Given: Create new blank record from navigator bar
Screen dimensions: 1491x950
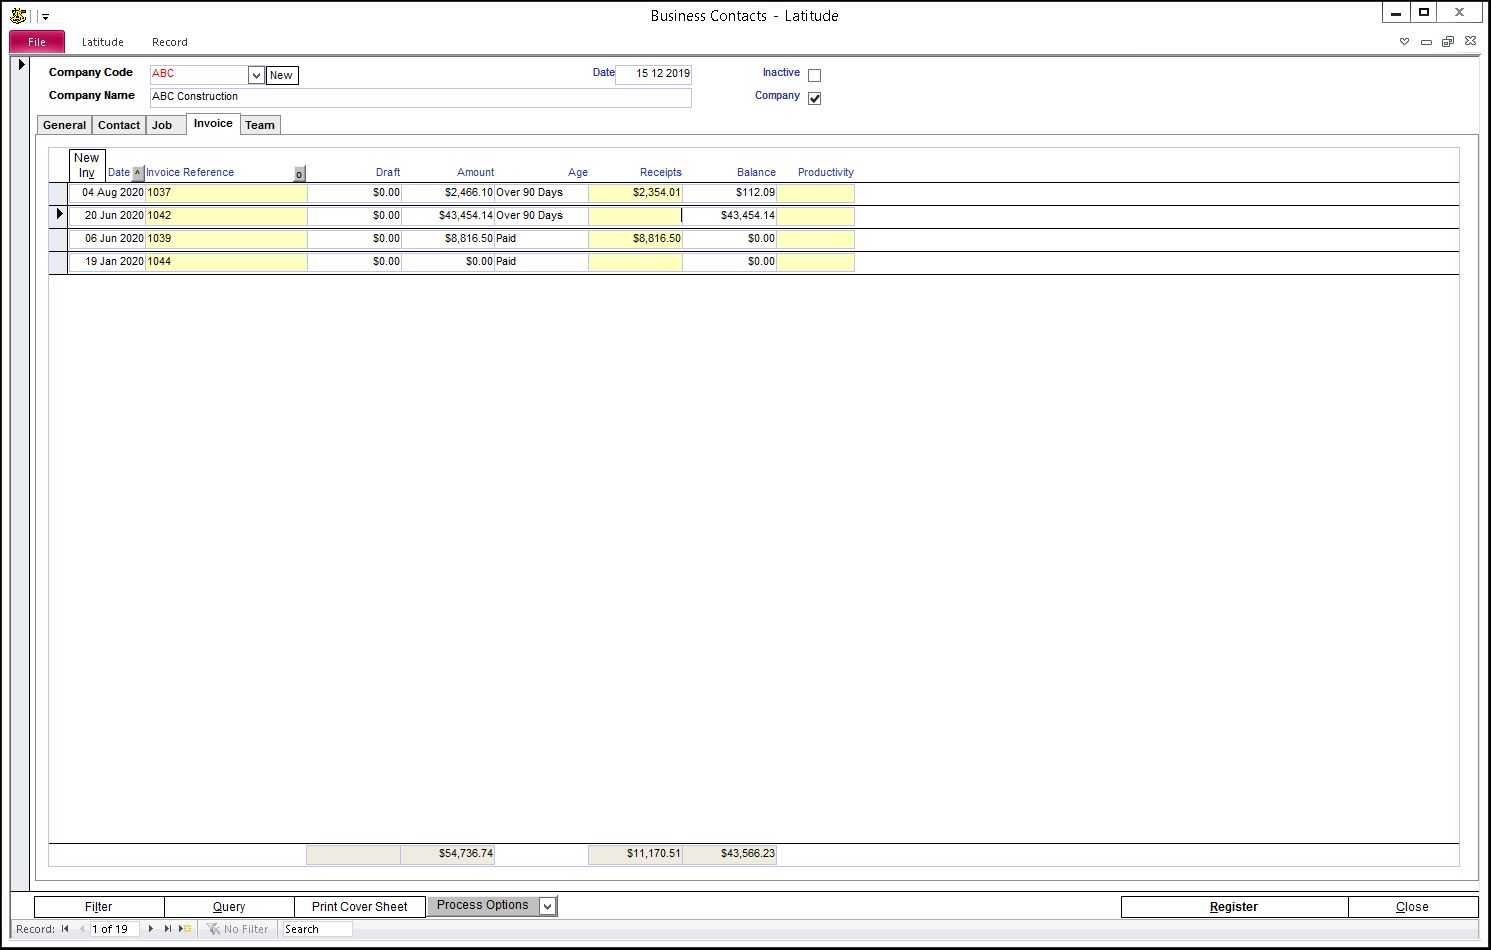Looking at the screenshot, I should [x=185, y=929].
